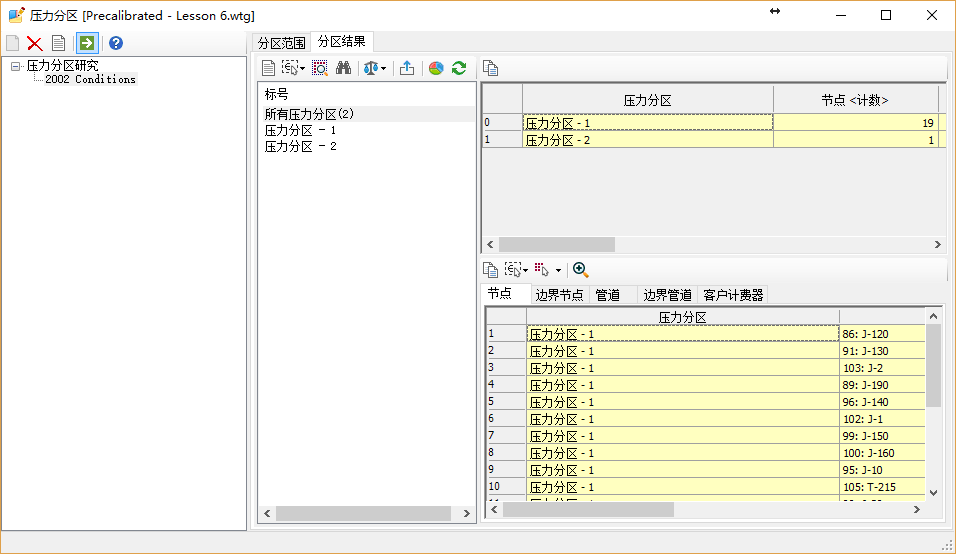Click the 100: J-160 node cell
This screenshot has width=956, height=554.
pyautogui.click(x=882, y=453)
